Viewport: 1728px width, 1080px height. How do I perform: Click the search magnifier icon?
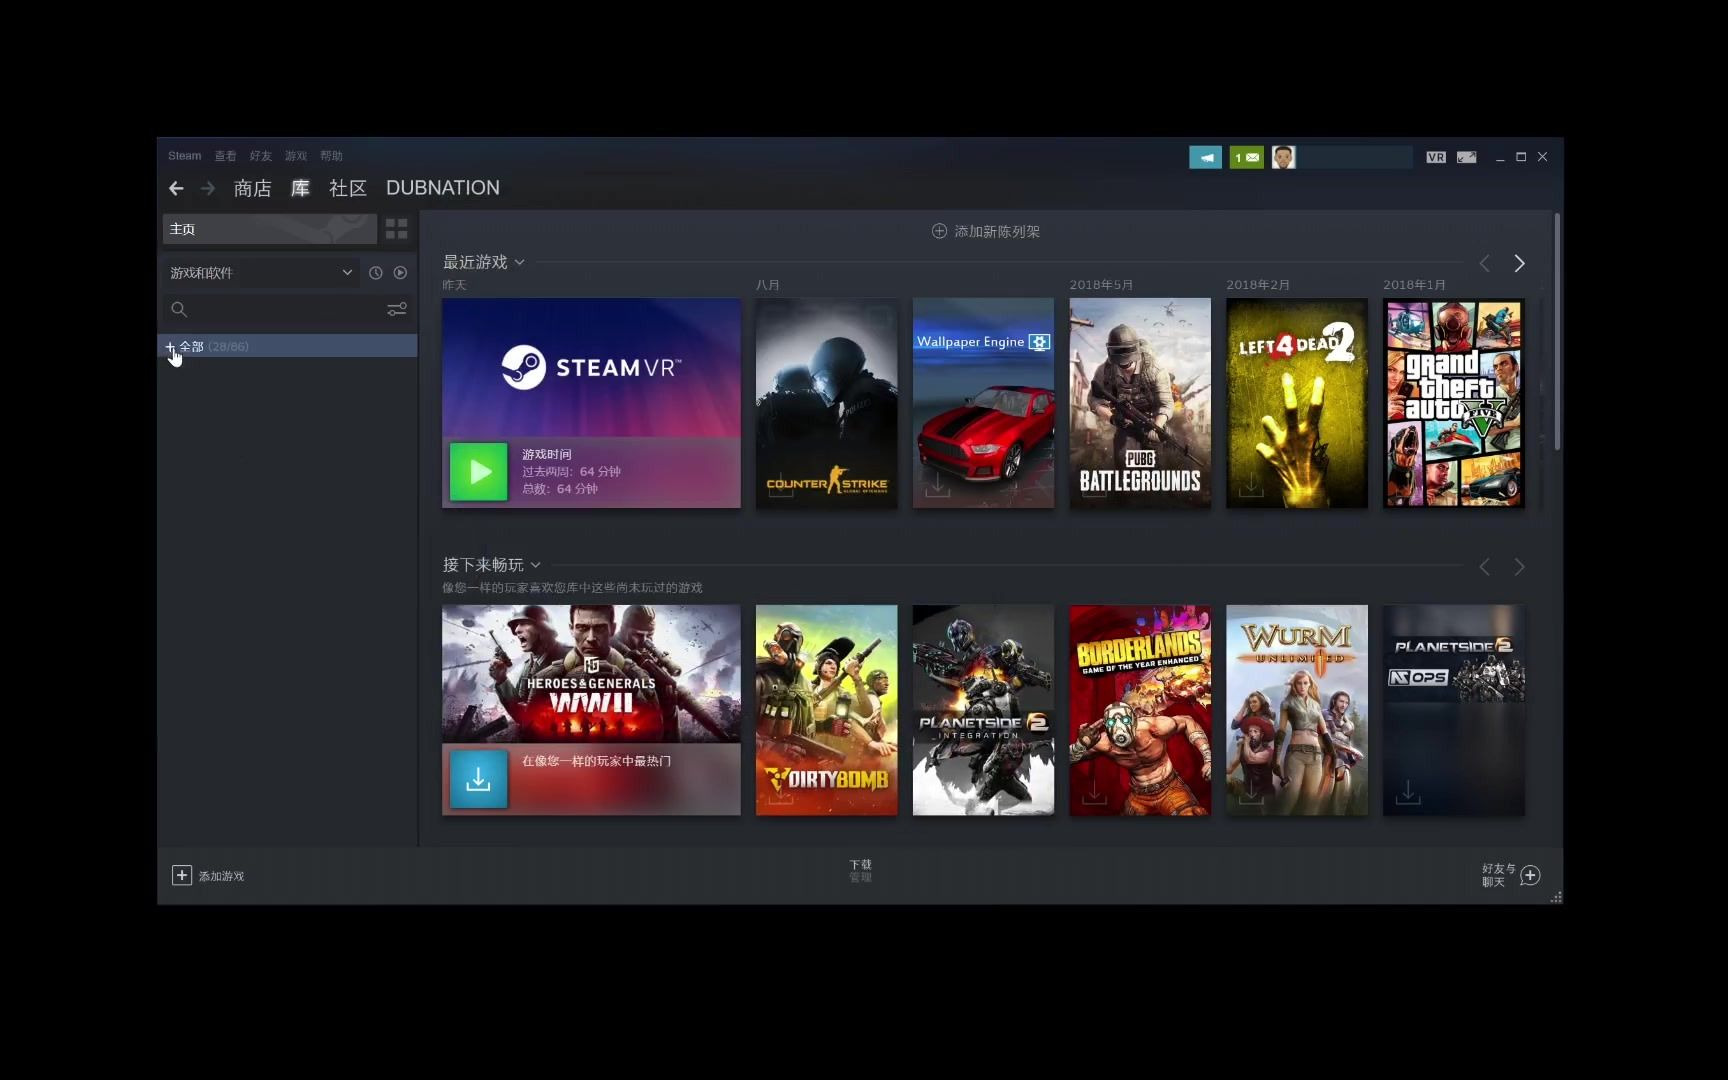click(x=179, y=310)
